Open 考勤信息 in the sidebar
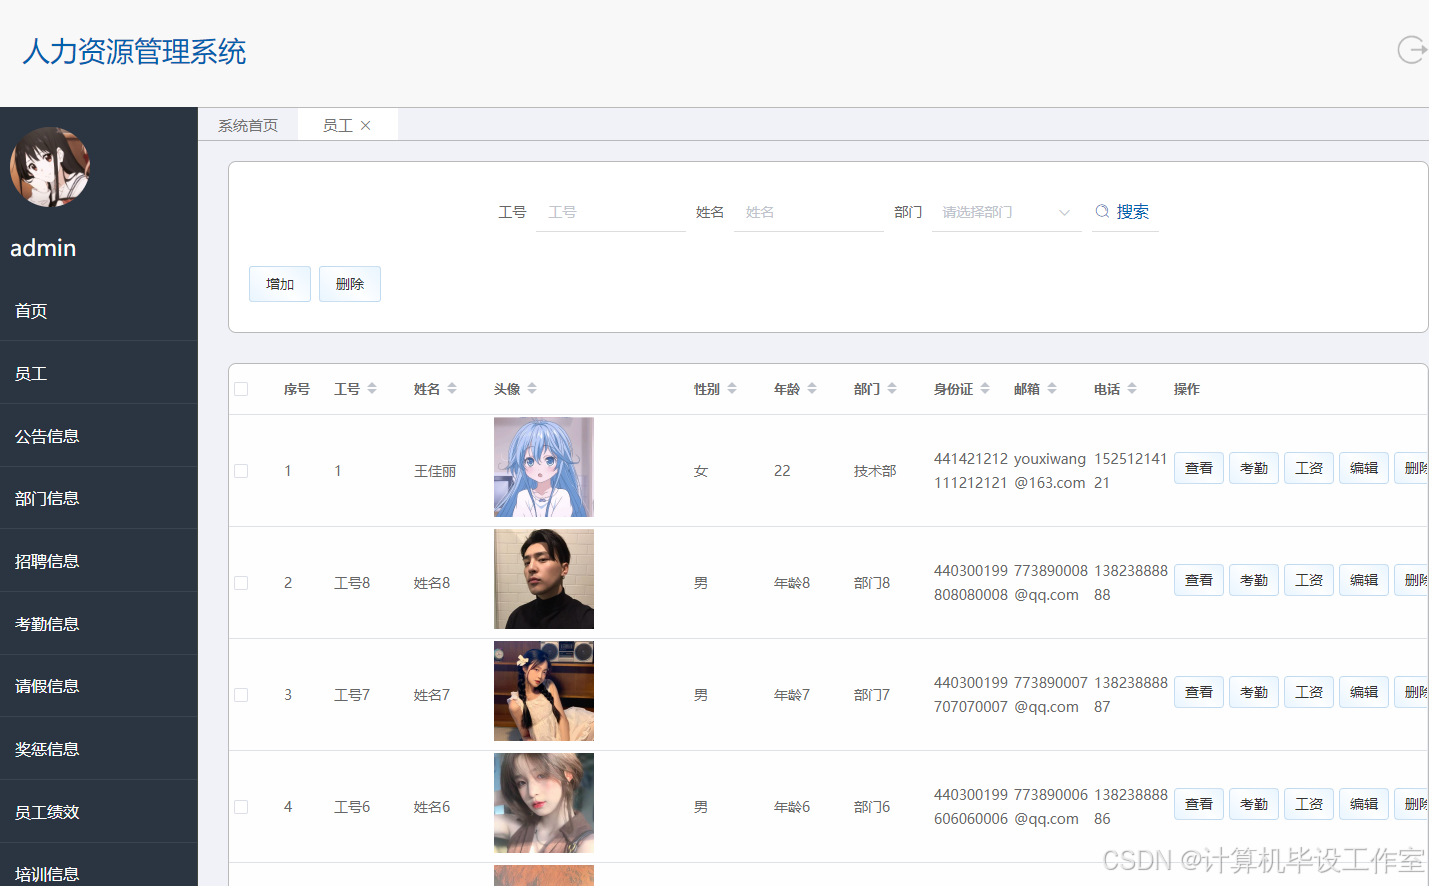 tap(99, 624)
